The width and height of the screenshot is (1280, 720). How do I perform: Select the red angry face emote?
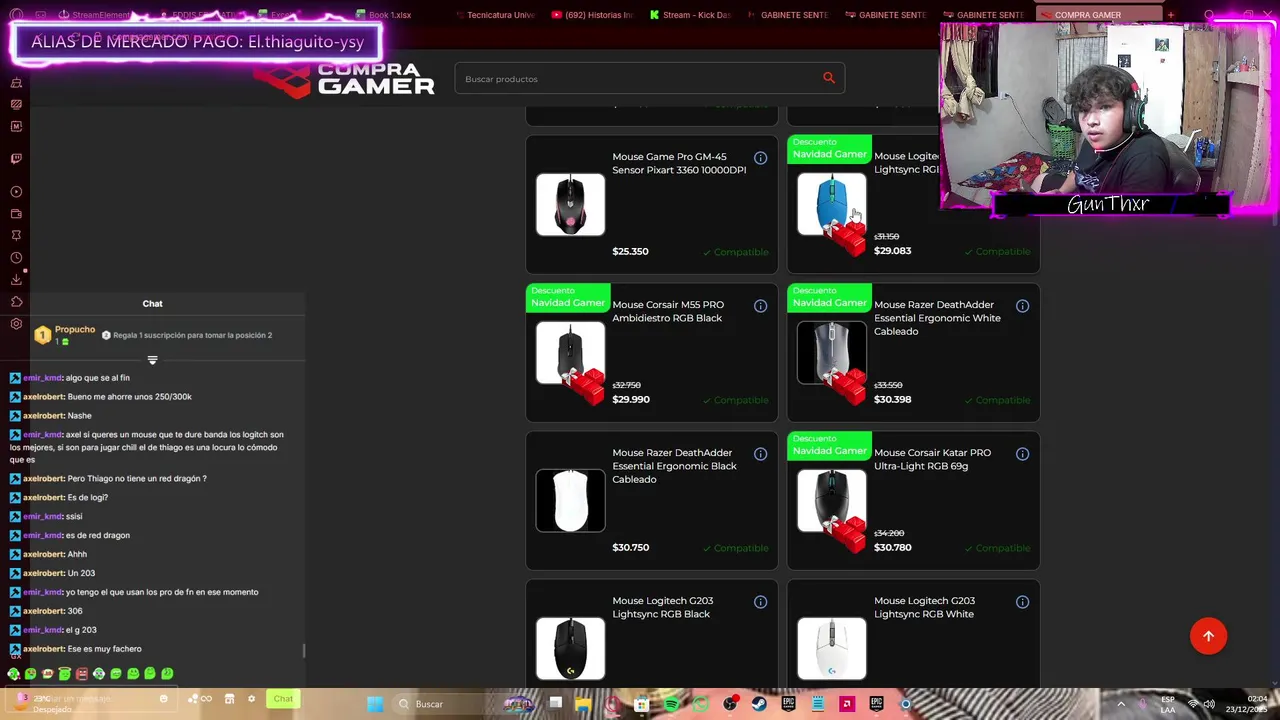pos(82,674)
